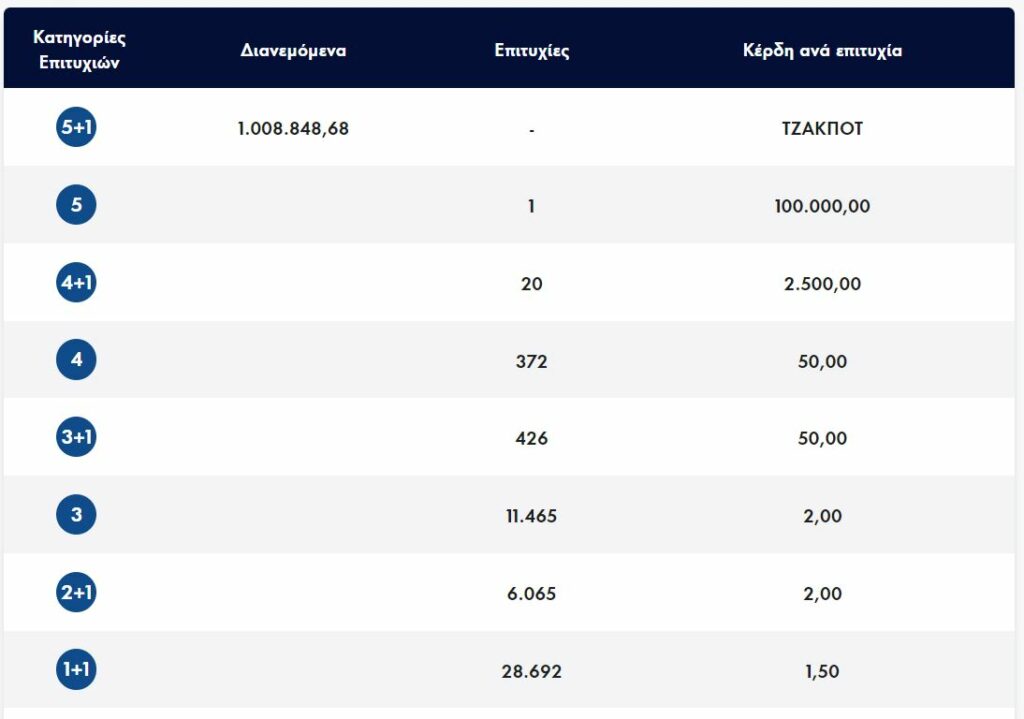Select the 3+1 category badge
The width and height of the screenshot is (1024, 719).
(x=77, y=438)
